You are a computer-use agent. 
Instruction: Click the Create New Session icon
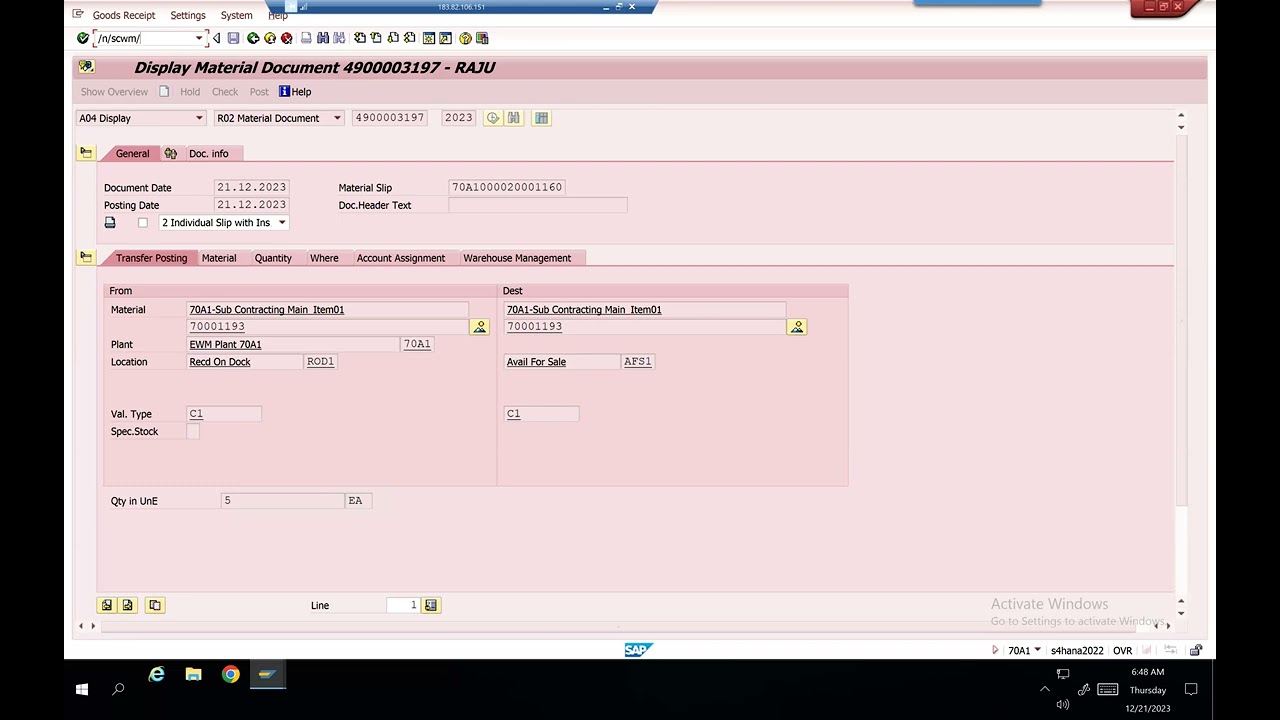pyautogui.click(x=429, y=38)
